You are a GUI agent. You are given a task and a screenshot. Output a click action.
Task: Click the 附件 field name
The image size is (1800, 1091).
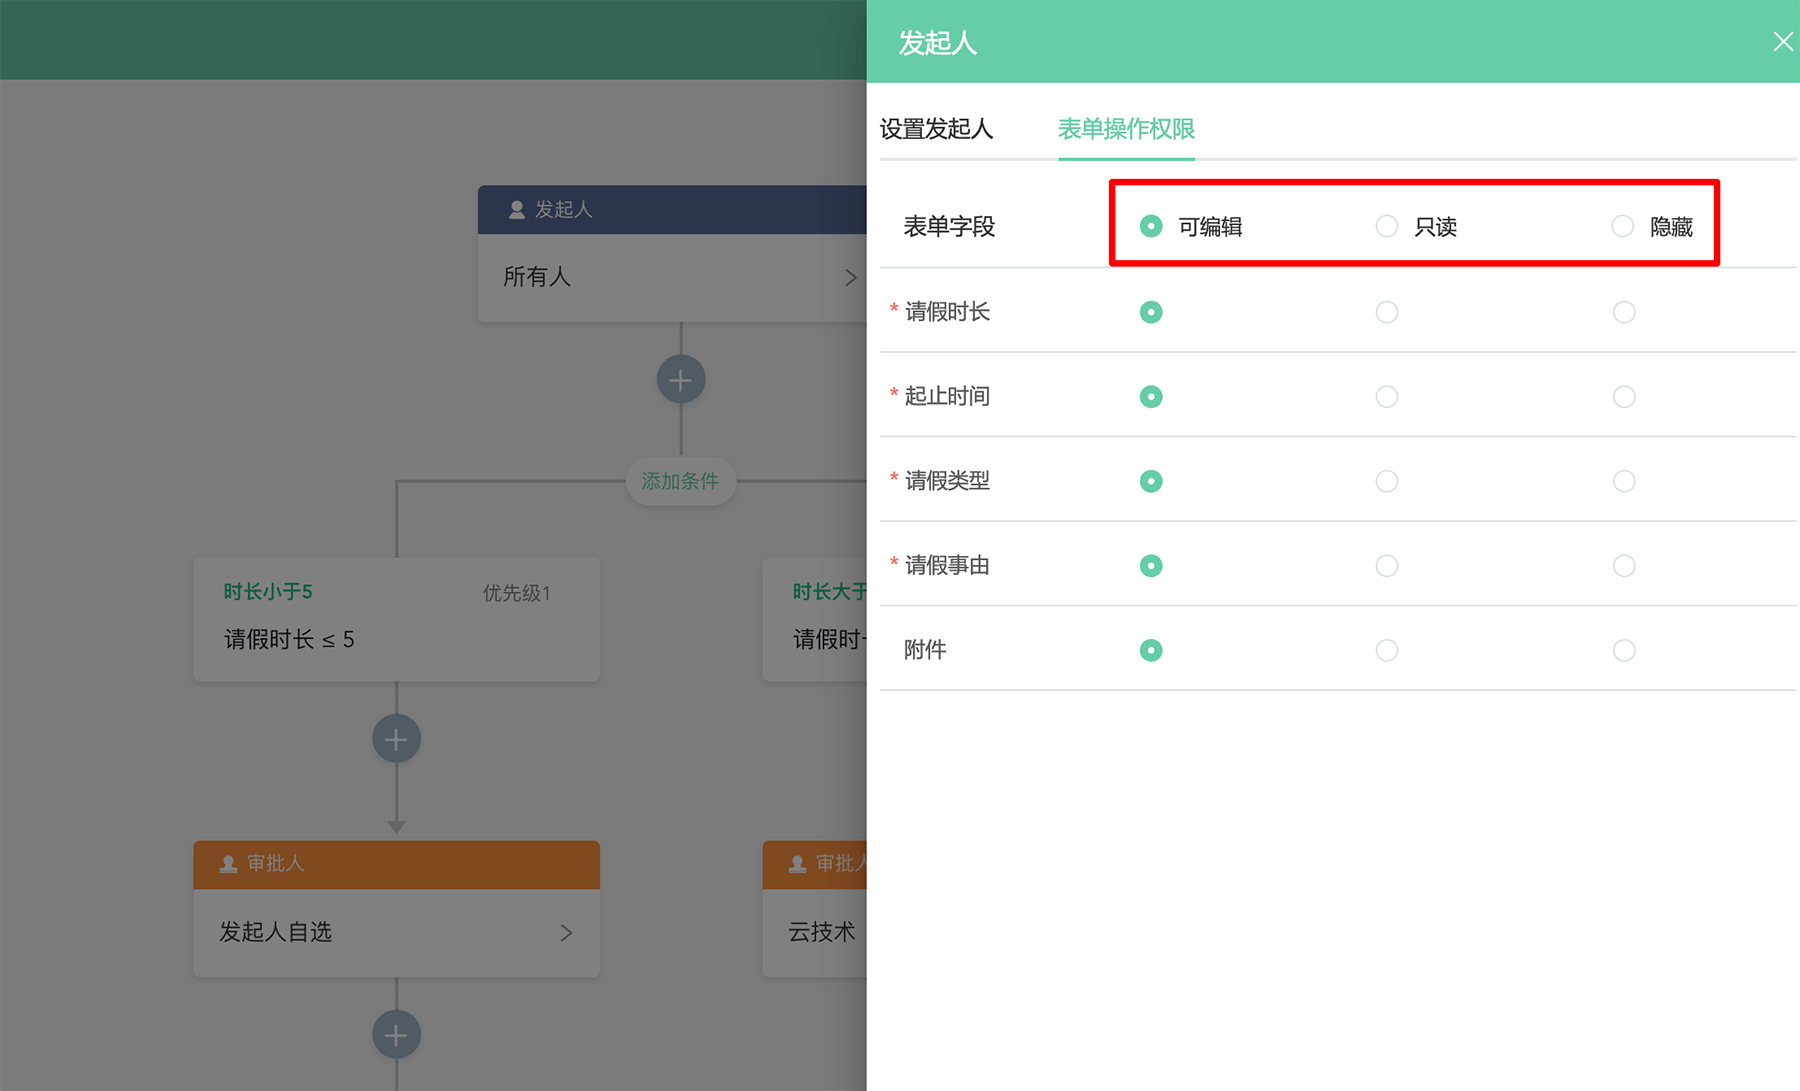(x=925, y=650)
